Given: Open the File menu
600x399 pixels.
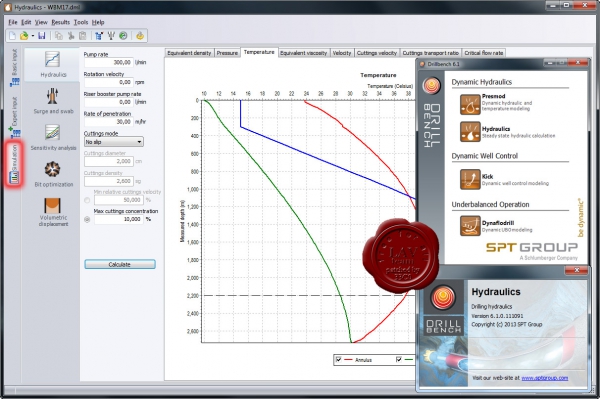Looking at the screenshot, I should click(x=13, y=22).
